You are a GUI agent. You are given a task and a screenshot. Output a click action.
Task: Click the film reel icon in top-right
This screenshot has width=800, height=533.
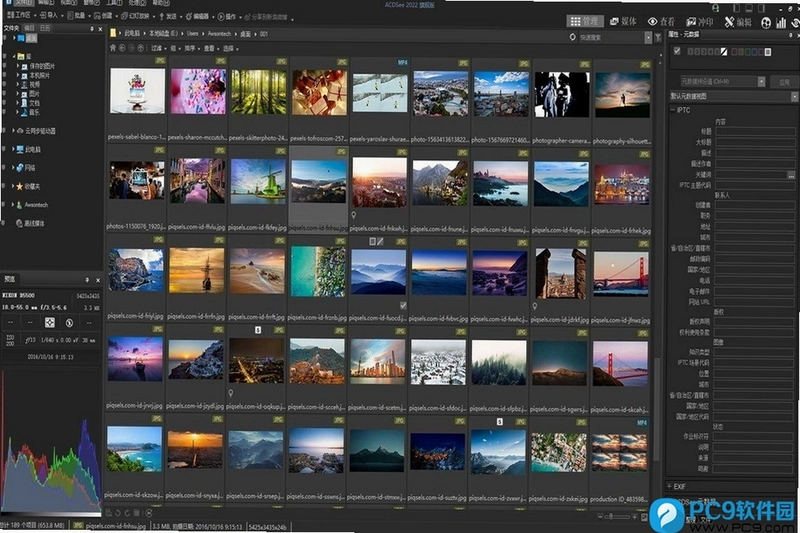pyautogui.click(x=766, y=22)
